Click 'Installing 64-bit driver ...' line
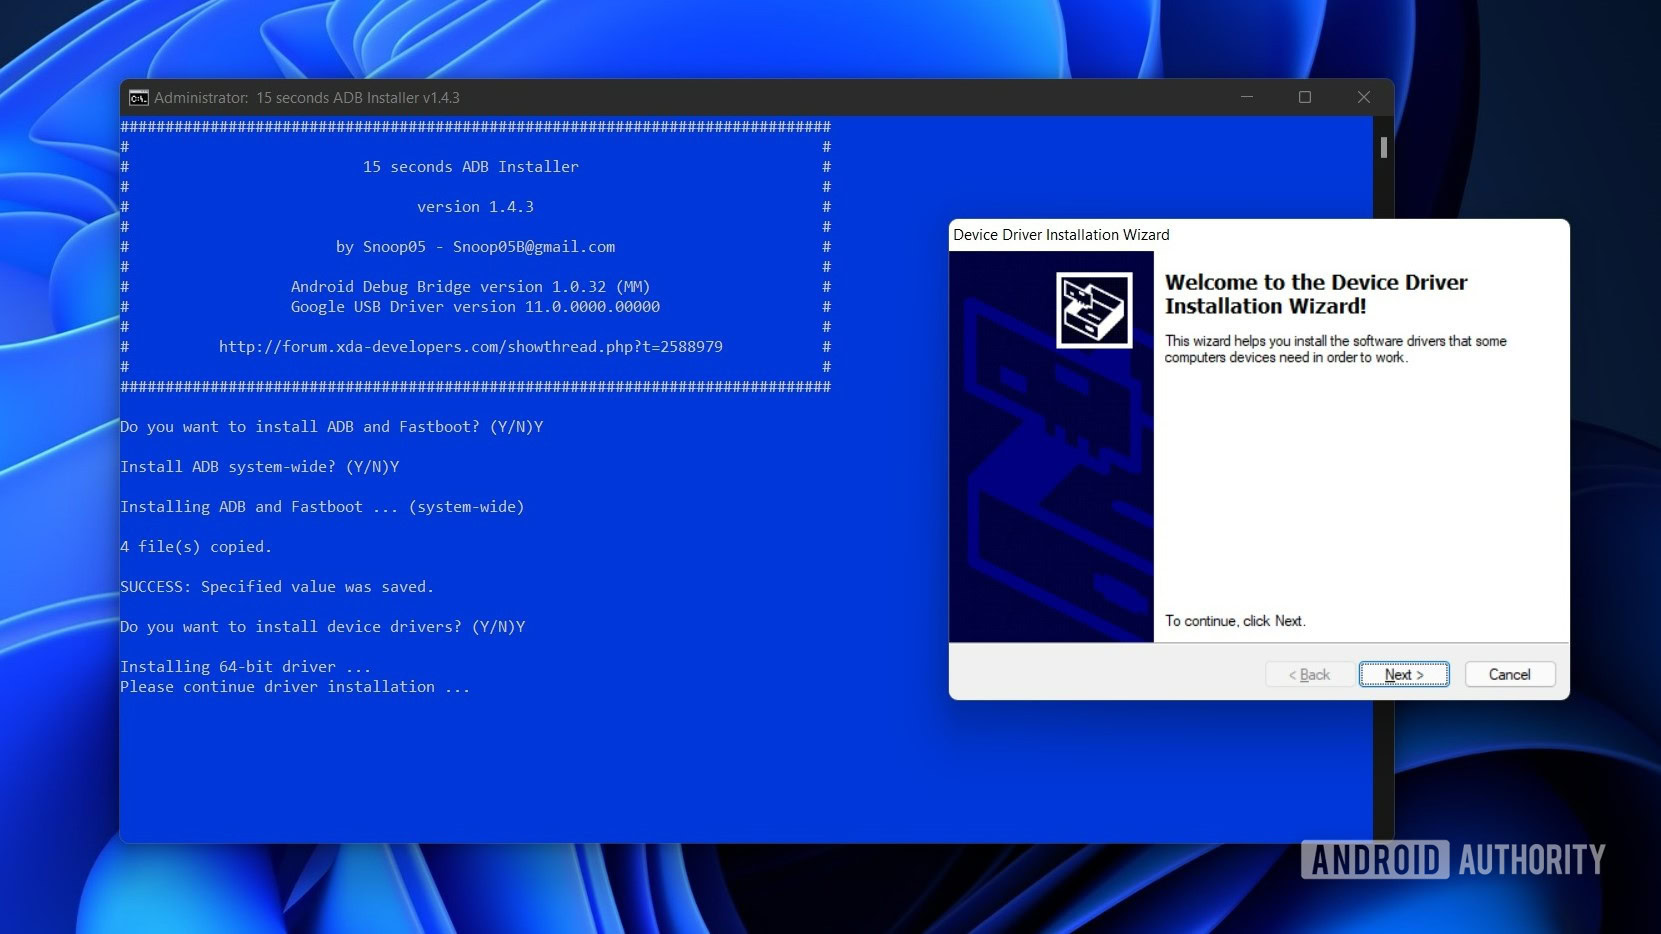 [245, 667]
